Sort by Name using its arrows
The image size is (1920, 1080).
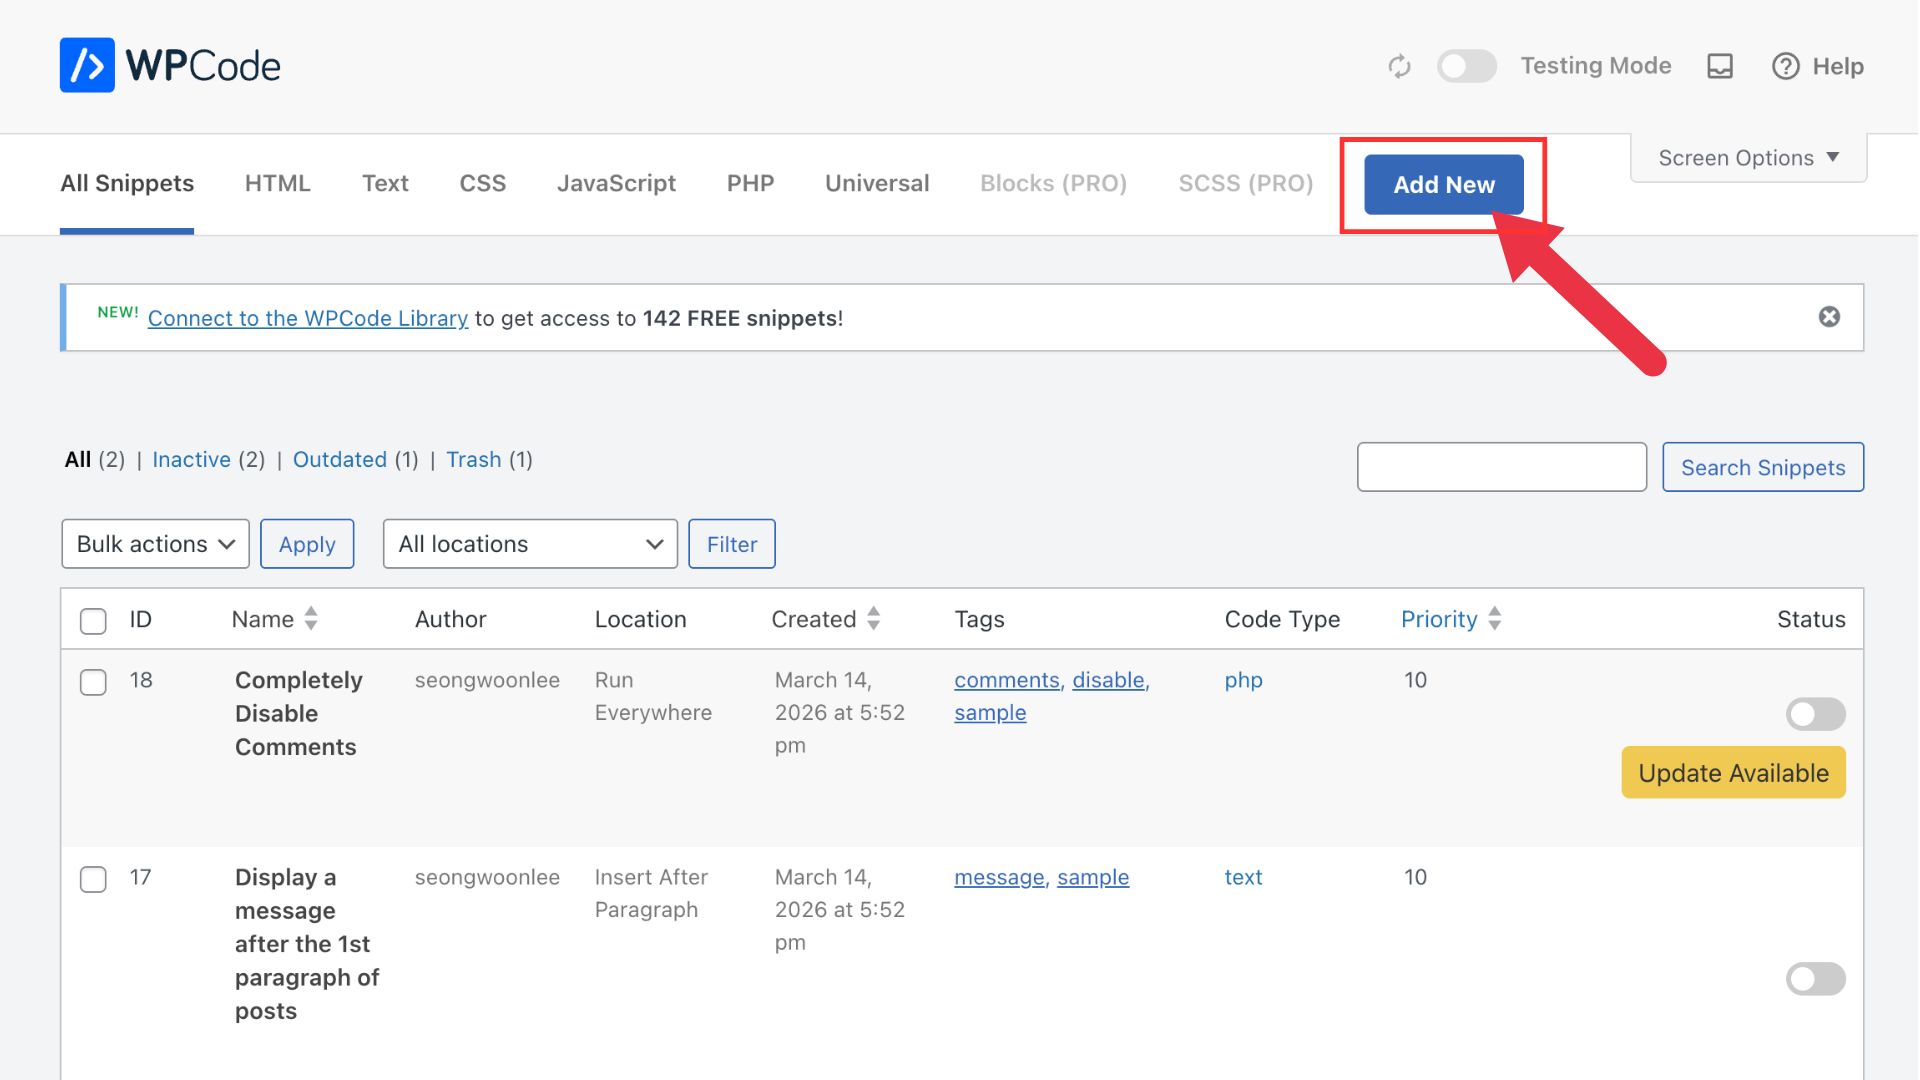pos(311,619)
